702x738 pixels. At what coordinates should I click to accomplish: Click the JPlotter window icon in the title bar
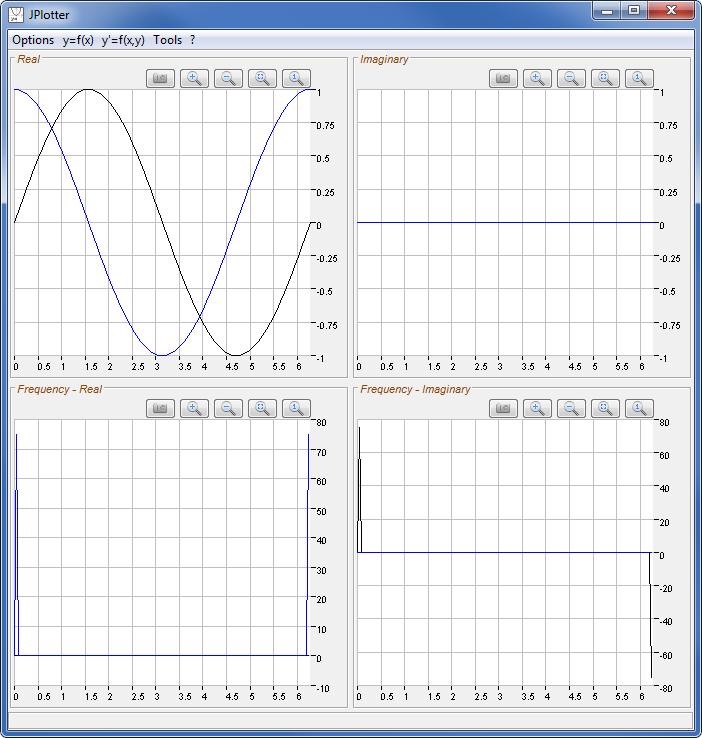point(17,14)
